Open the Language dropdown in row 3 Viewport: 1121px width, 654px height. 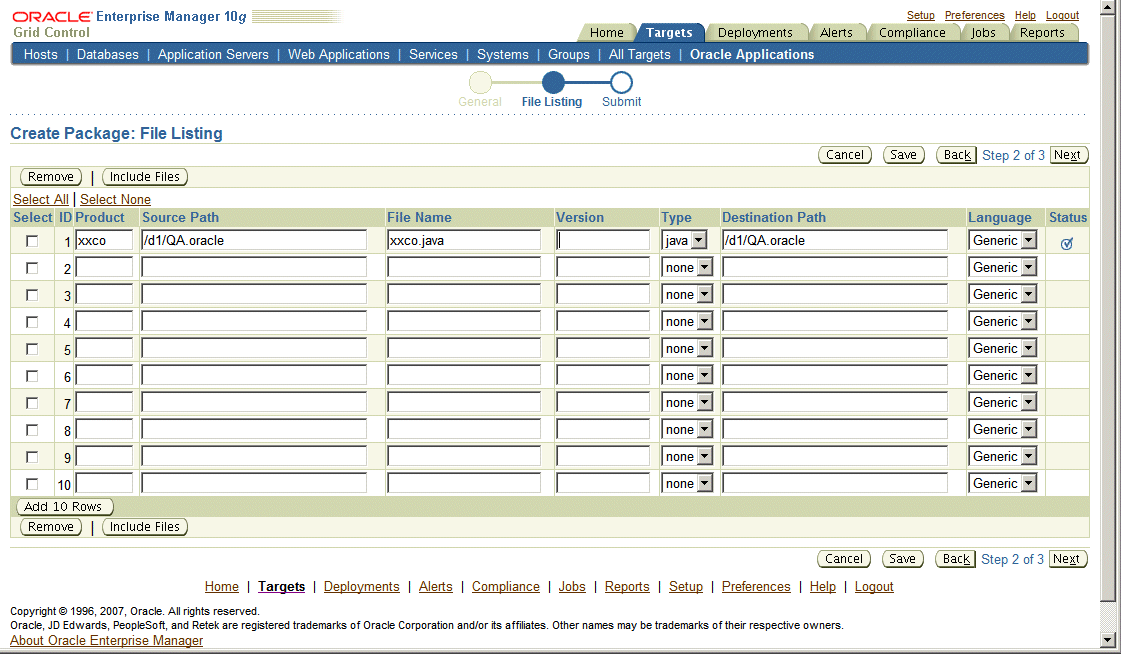pyautogui.click(x=1003, y=294)
